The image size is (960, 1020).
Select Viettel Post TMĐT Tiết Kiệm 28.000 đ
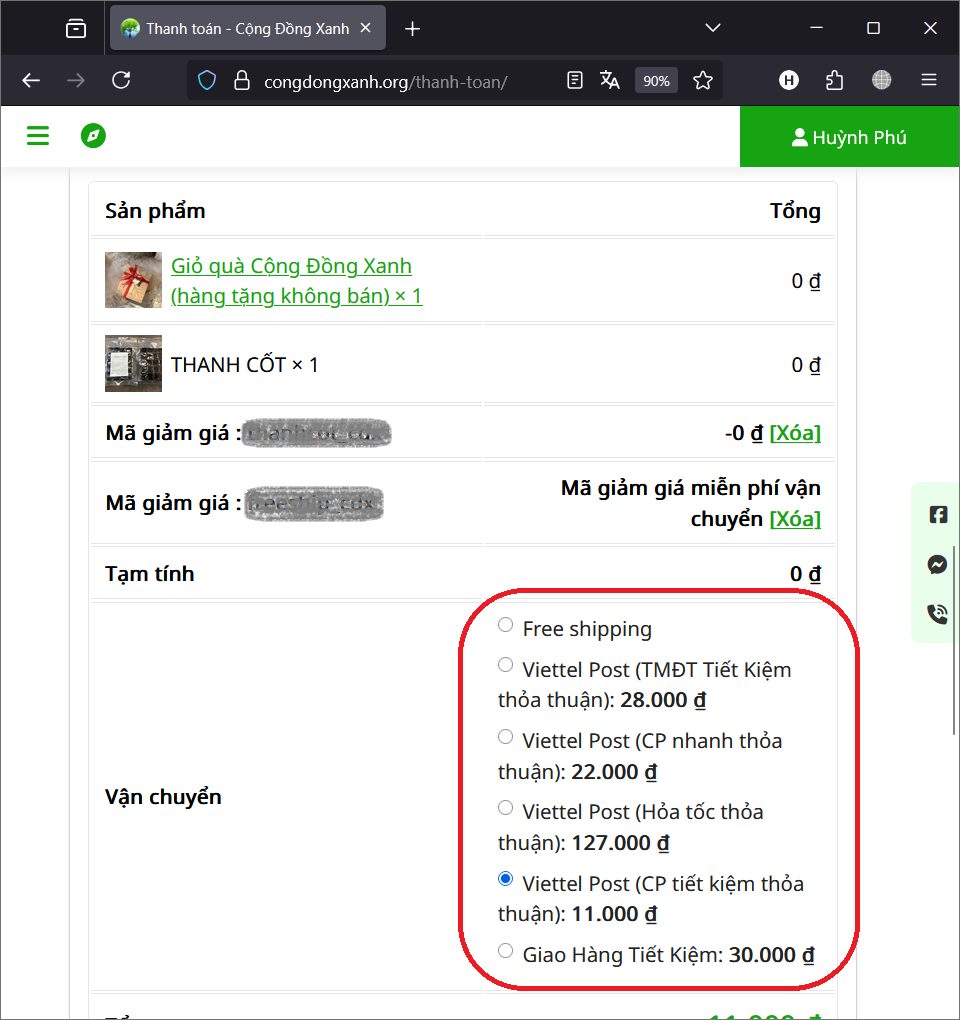[x=505, y=665]
